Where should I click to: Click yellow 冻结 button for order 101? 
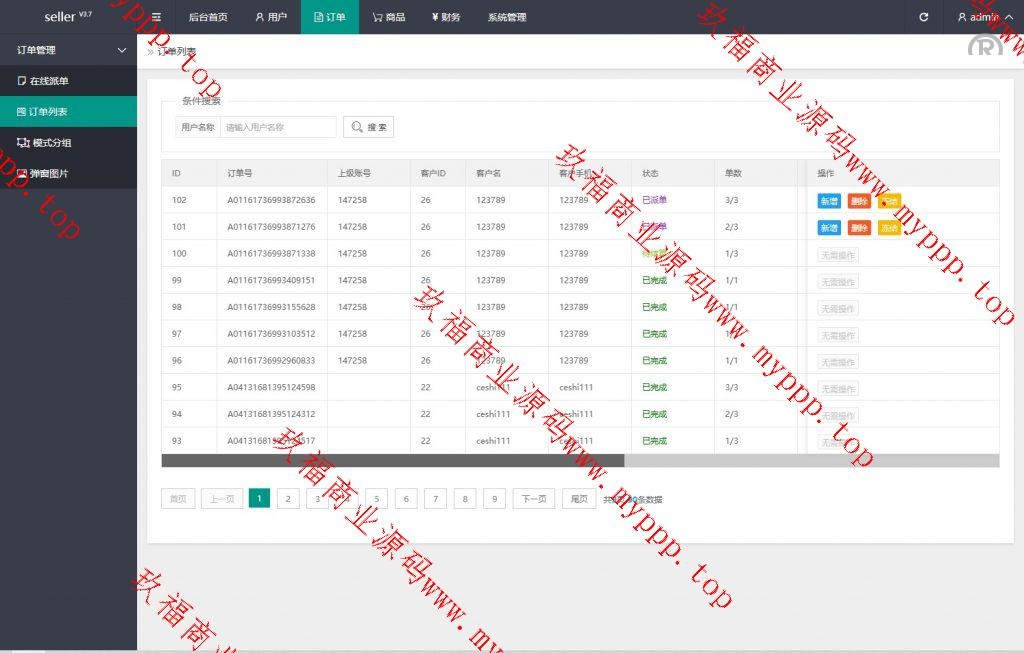(x=889, y=228)
